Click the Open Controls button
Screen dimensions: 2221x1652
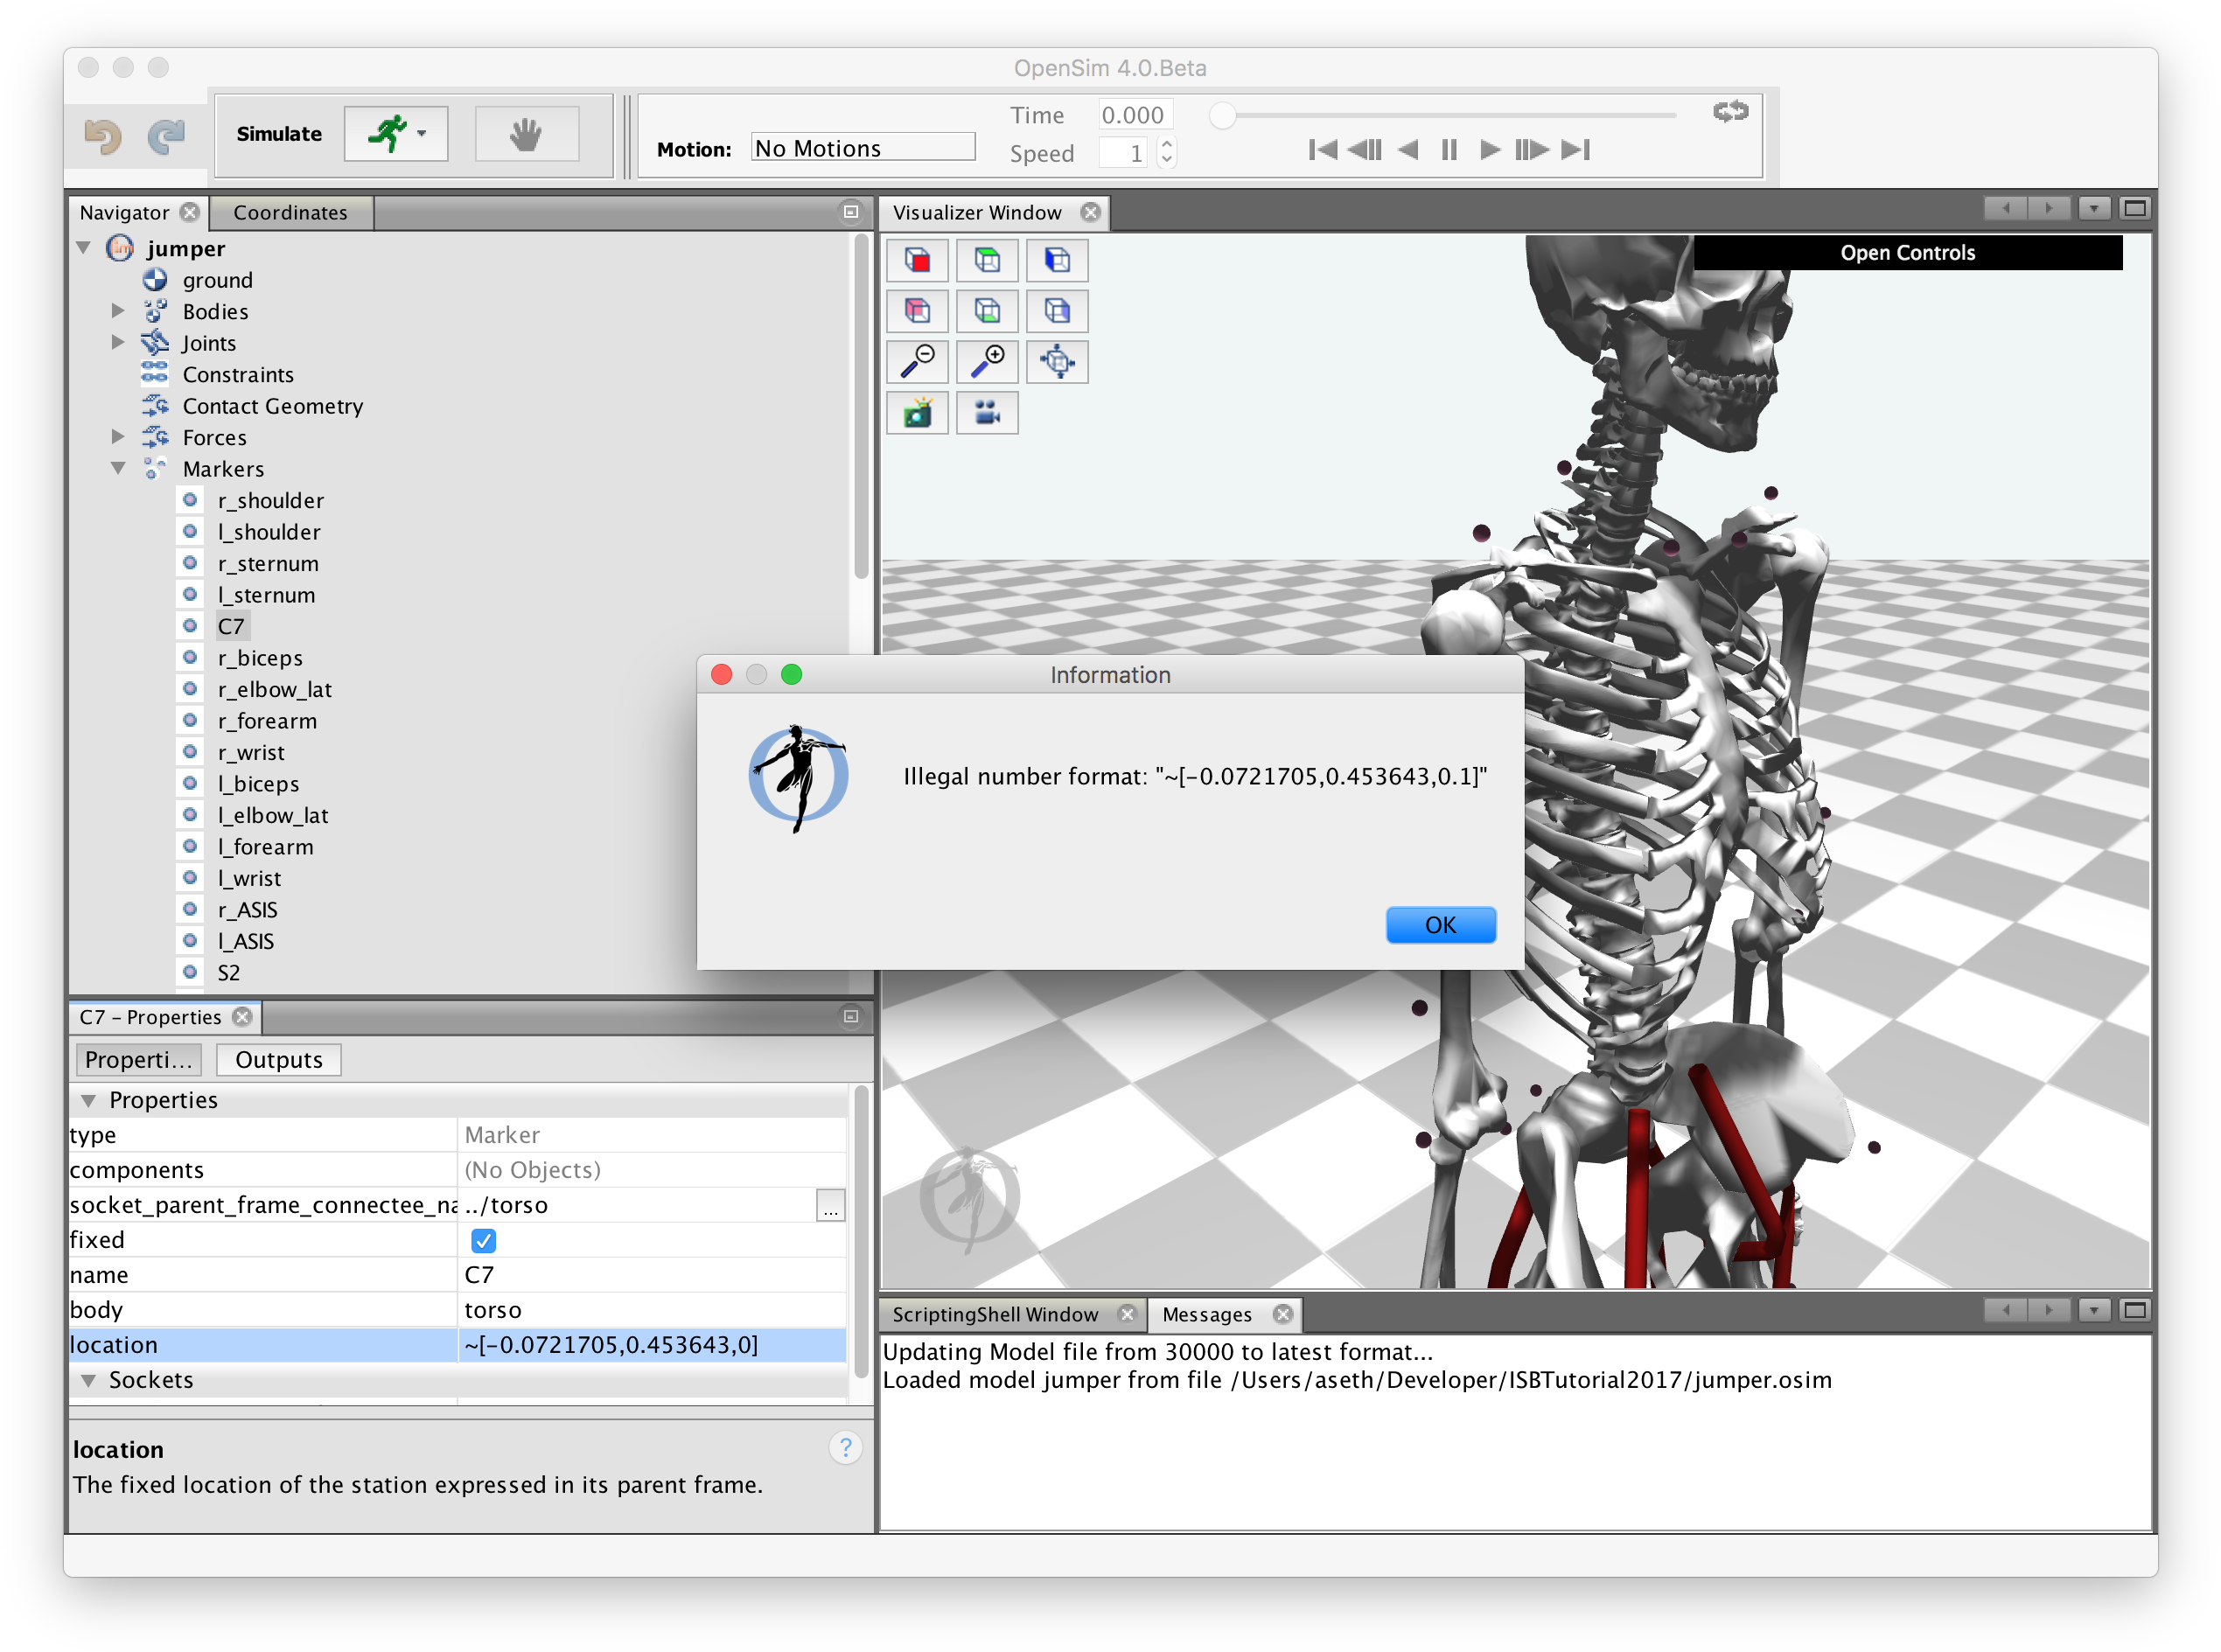point(1907,252)
